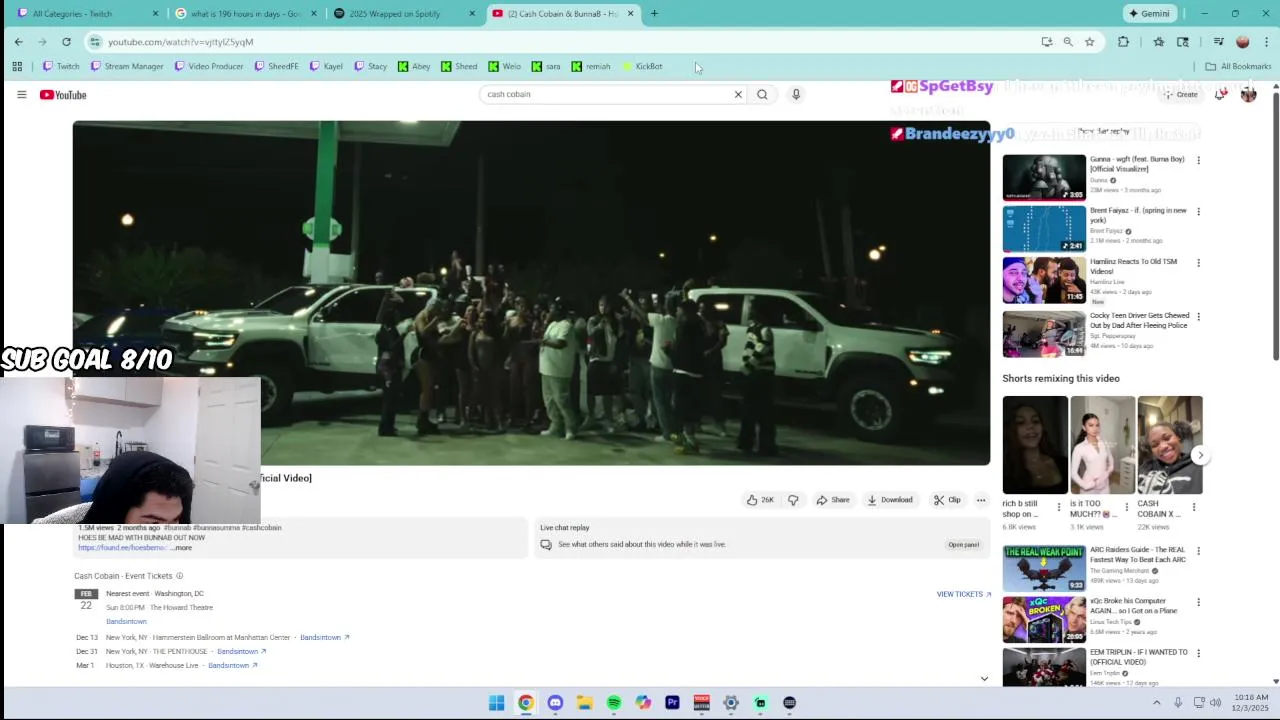Image resolution: width=1280 pixels, height=720 pixels.
Task: Open the All Bookmarks folder
Action: click(1238, 66)
